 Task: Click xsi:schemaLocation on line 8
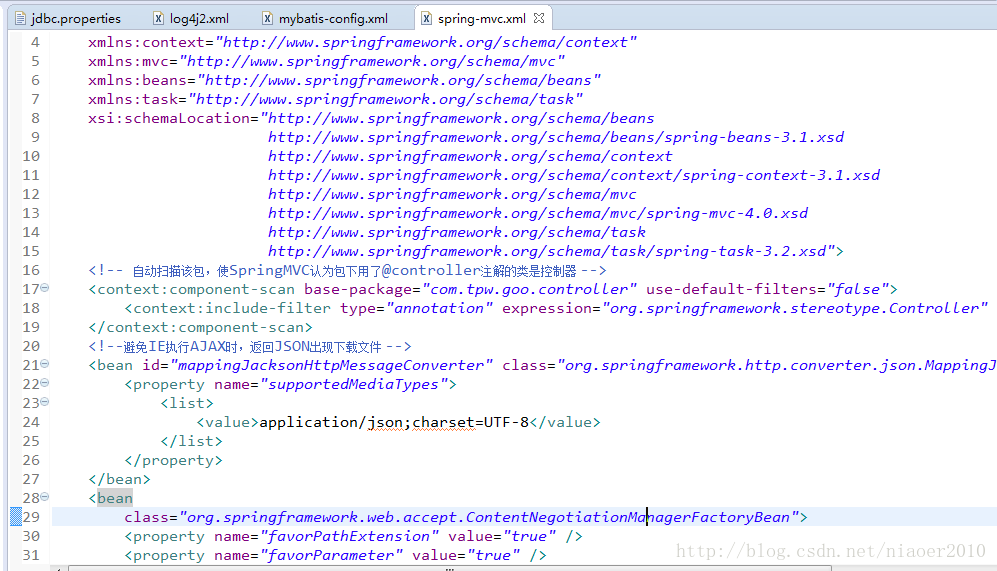pos(168,118)
